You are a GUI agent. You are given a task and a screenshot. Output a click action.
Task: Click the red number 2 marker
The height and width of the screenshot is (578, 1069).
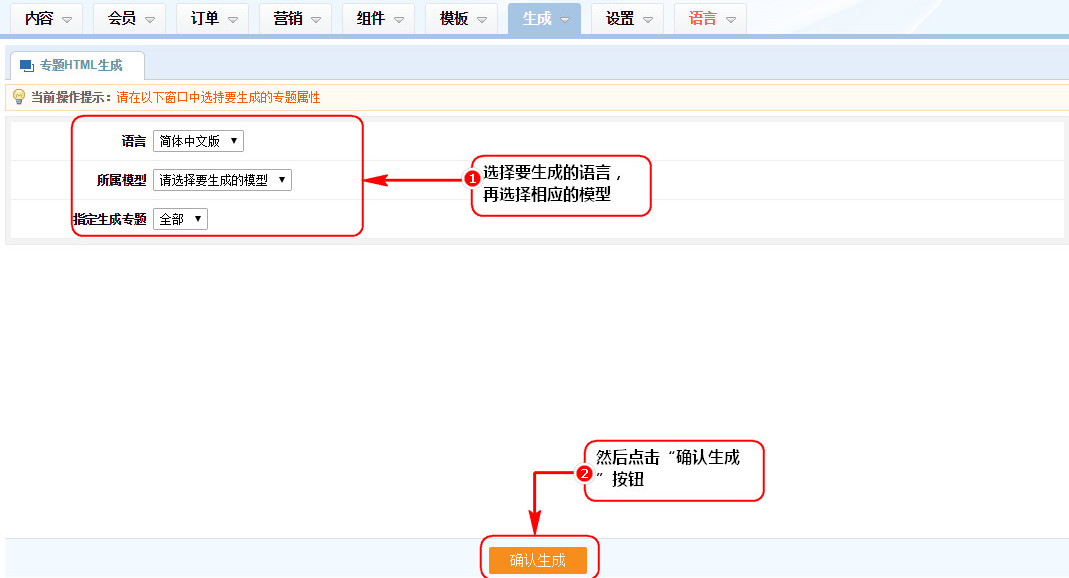585,474
